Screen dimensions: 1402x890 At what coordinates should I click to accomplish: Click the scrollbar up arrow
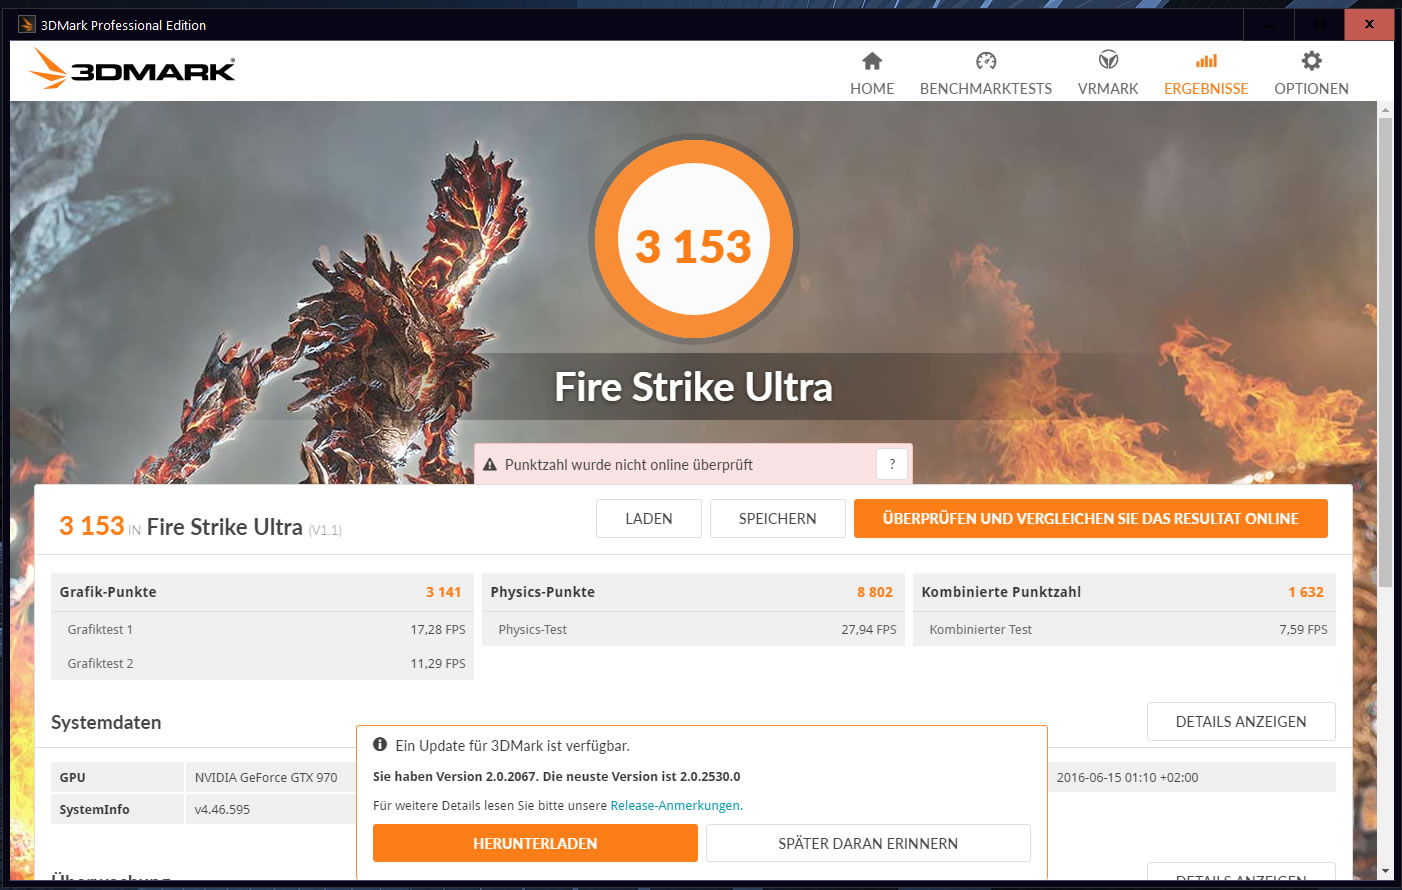[x=1385, y=110]
